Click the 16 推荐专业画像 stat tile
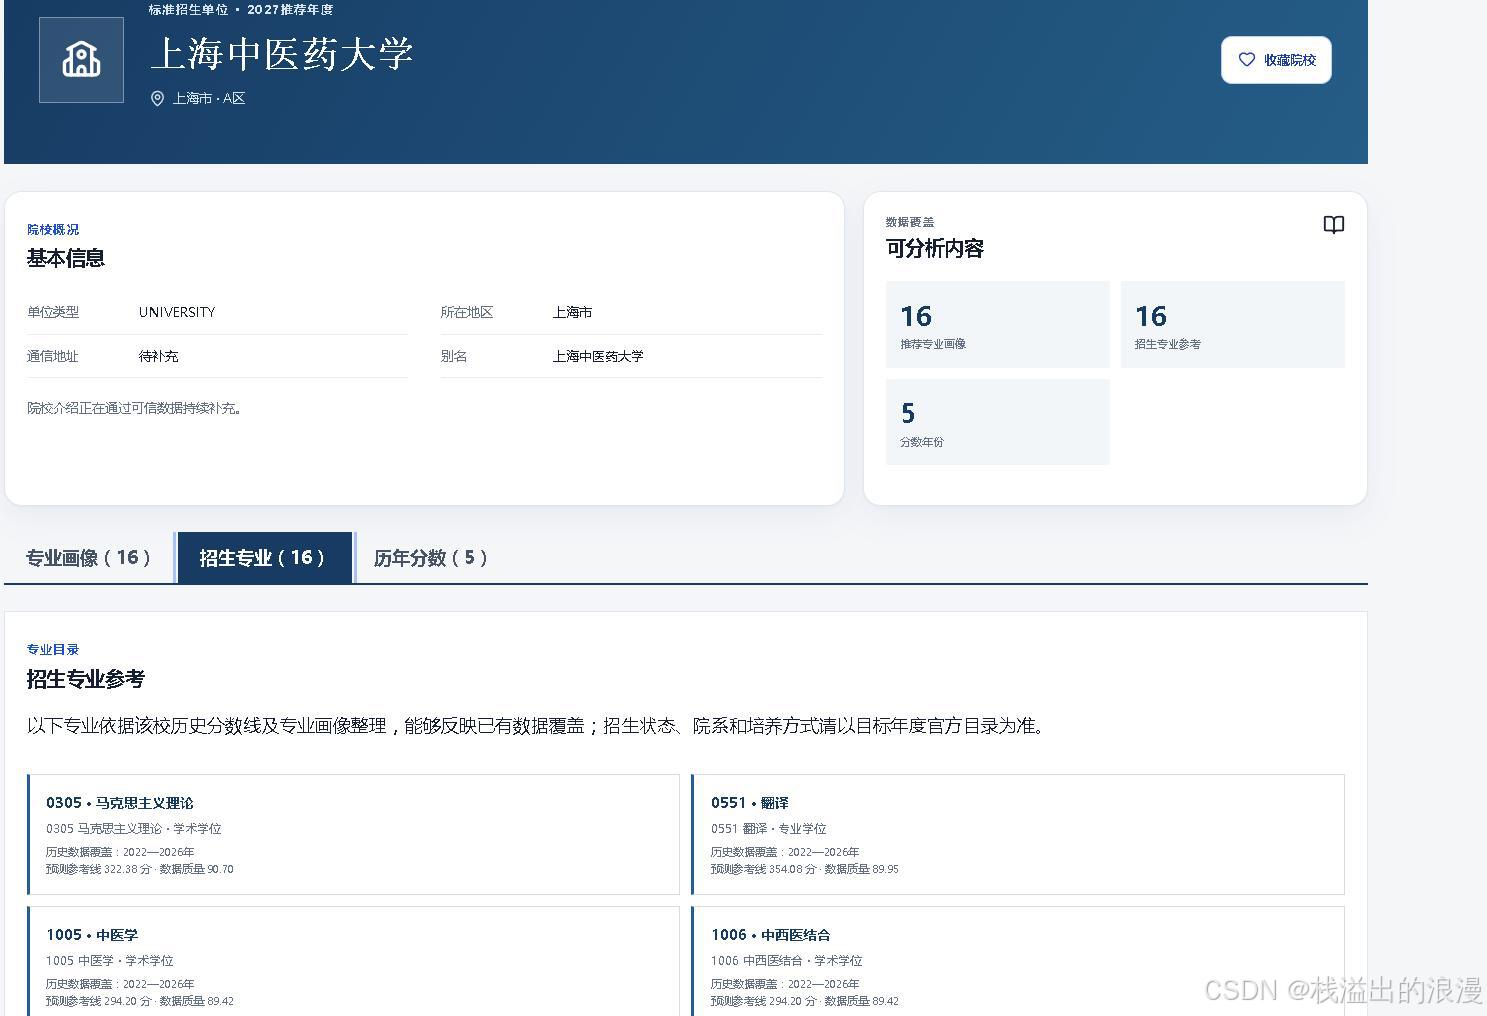 pos(997,324)
